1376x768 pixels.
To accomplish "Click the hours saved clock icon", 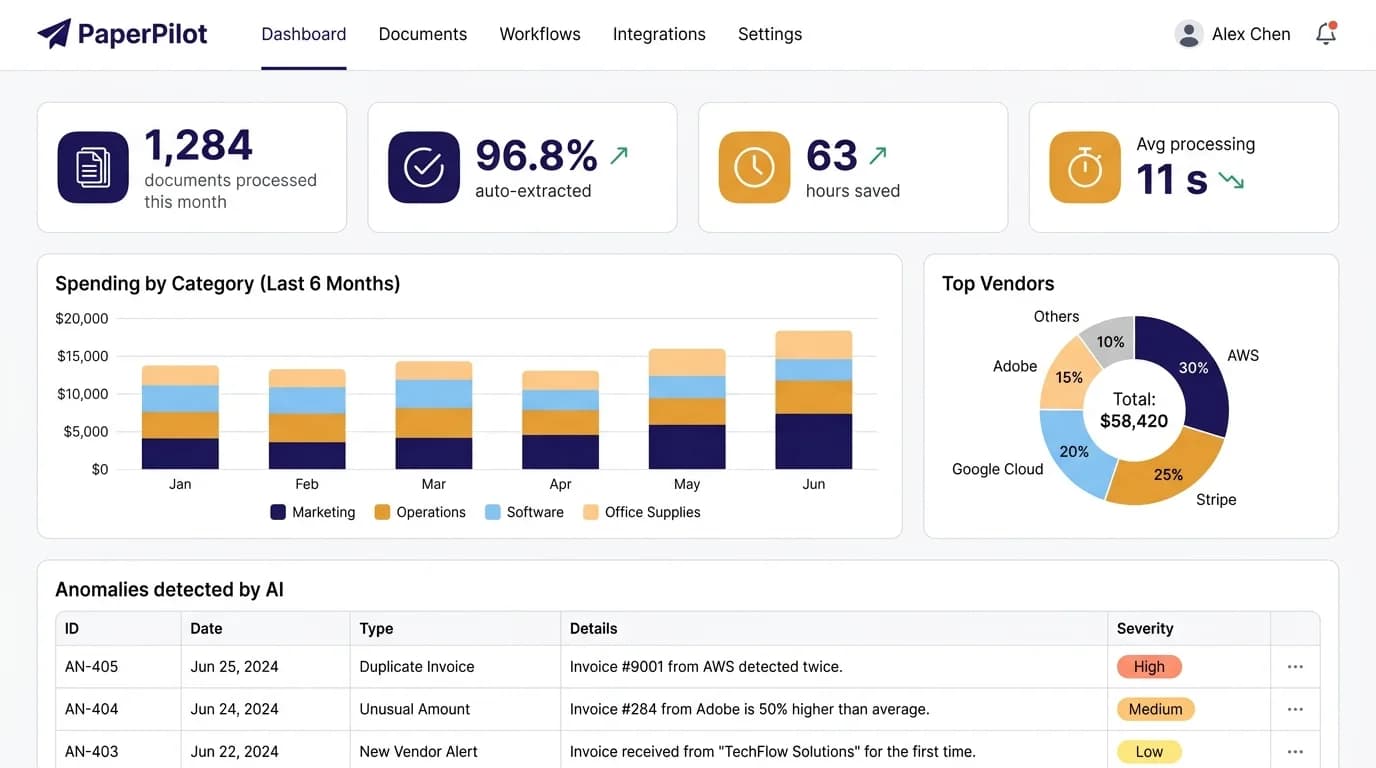I will click(x=754, y=167).
